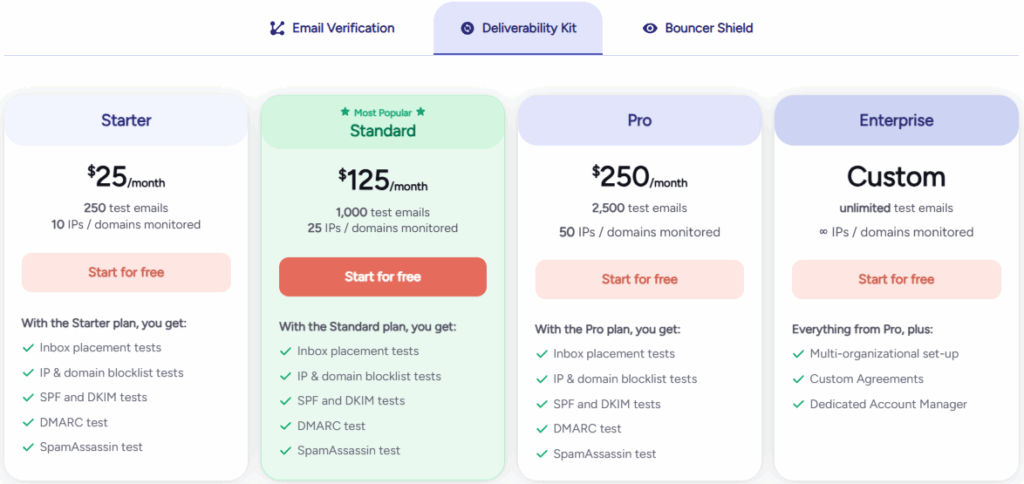
Task: Click checkmark beside Pro SpamAssassin test
Action: coord(542,454)
